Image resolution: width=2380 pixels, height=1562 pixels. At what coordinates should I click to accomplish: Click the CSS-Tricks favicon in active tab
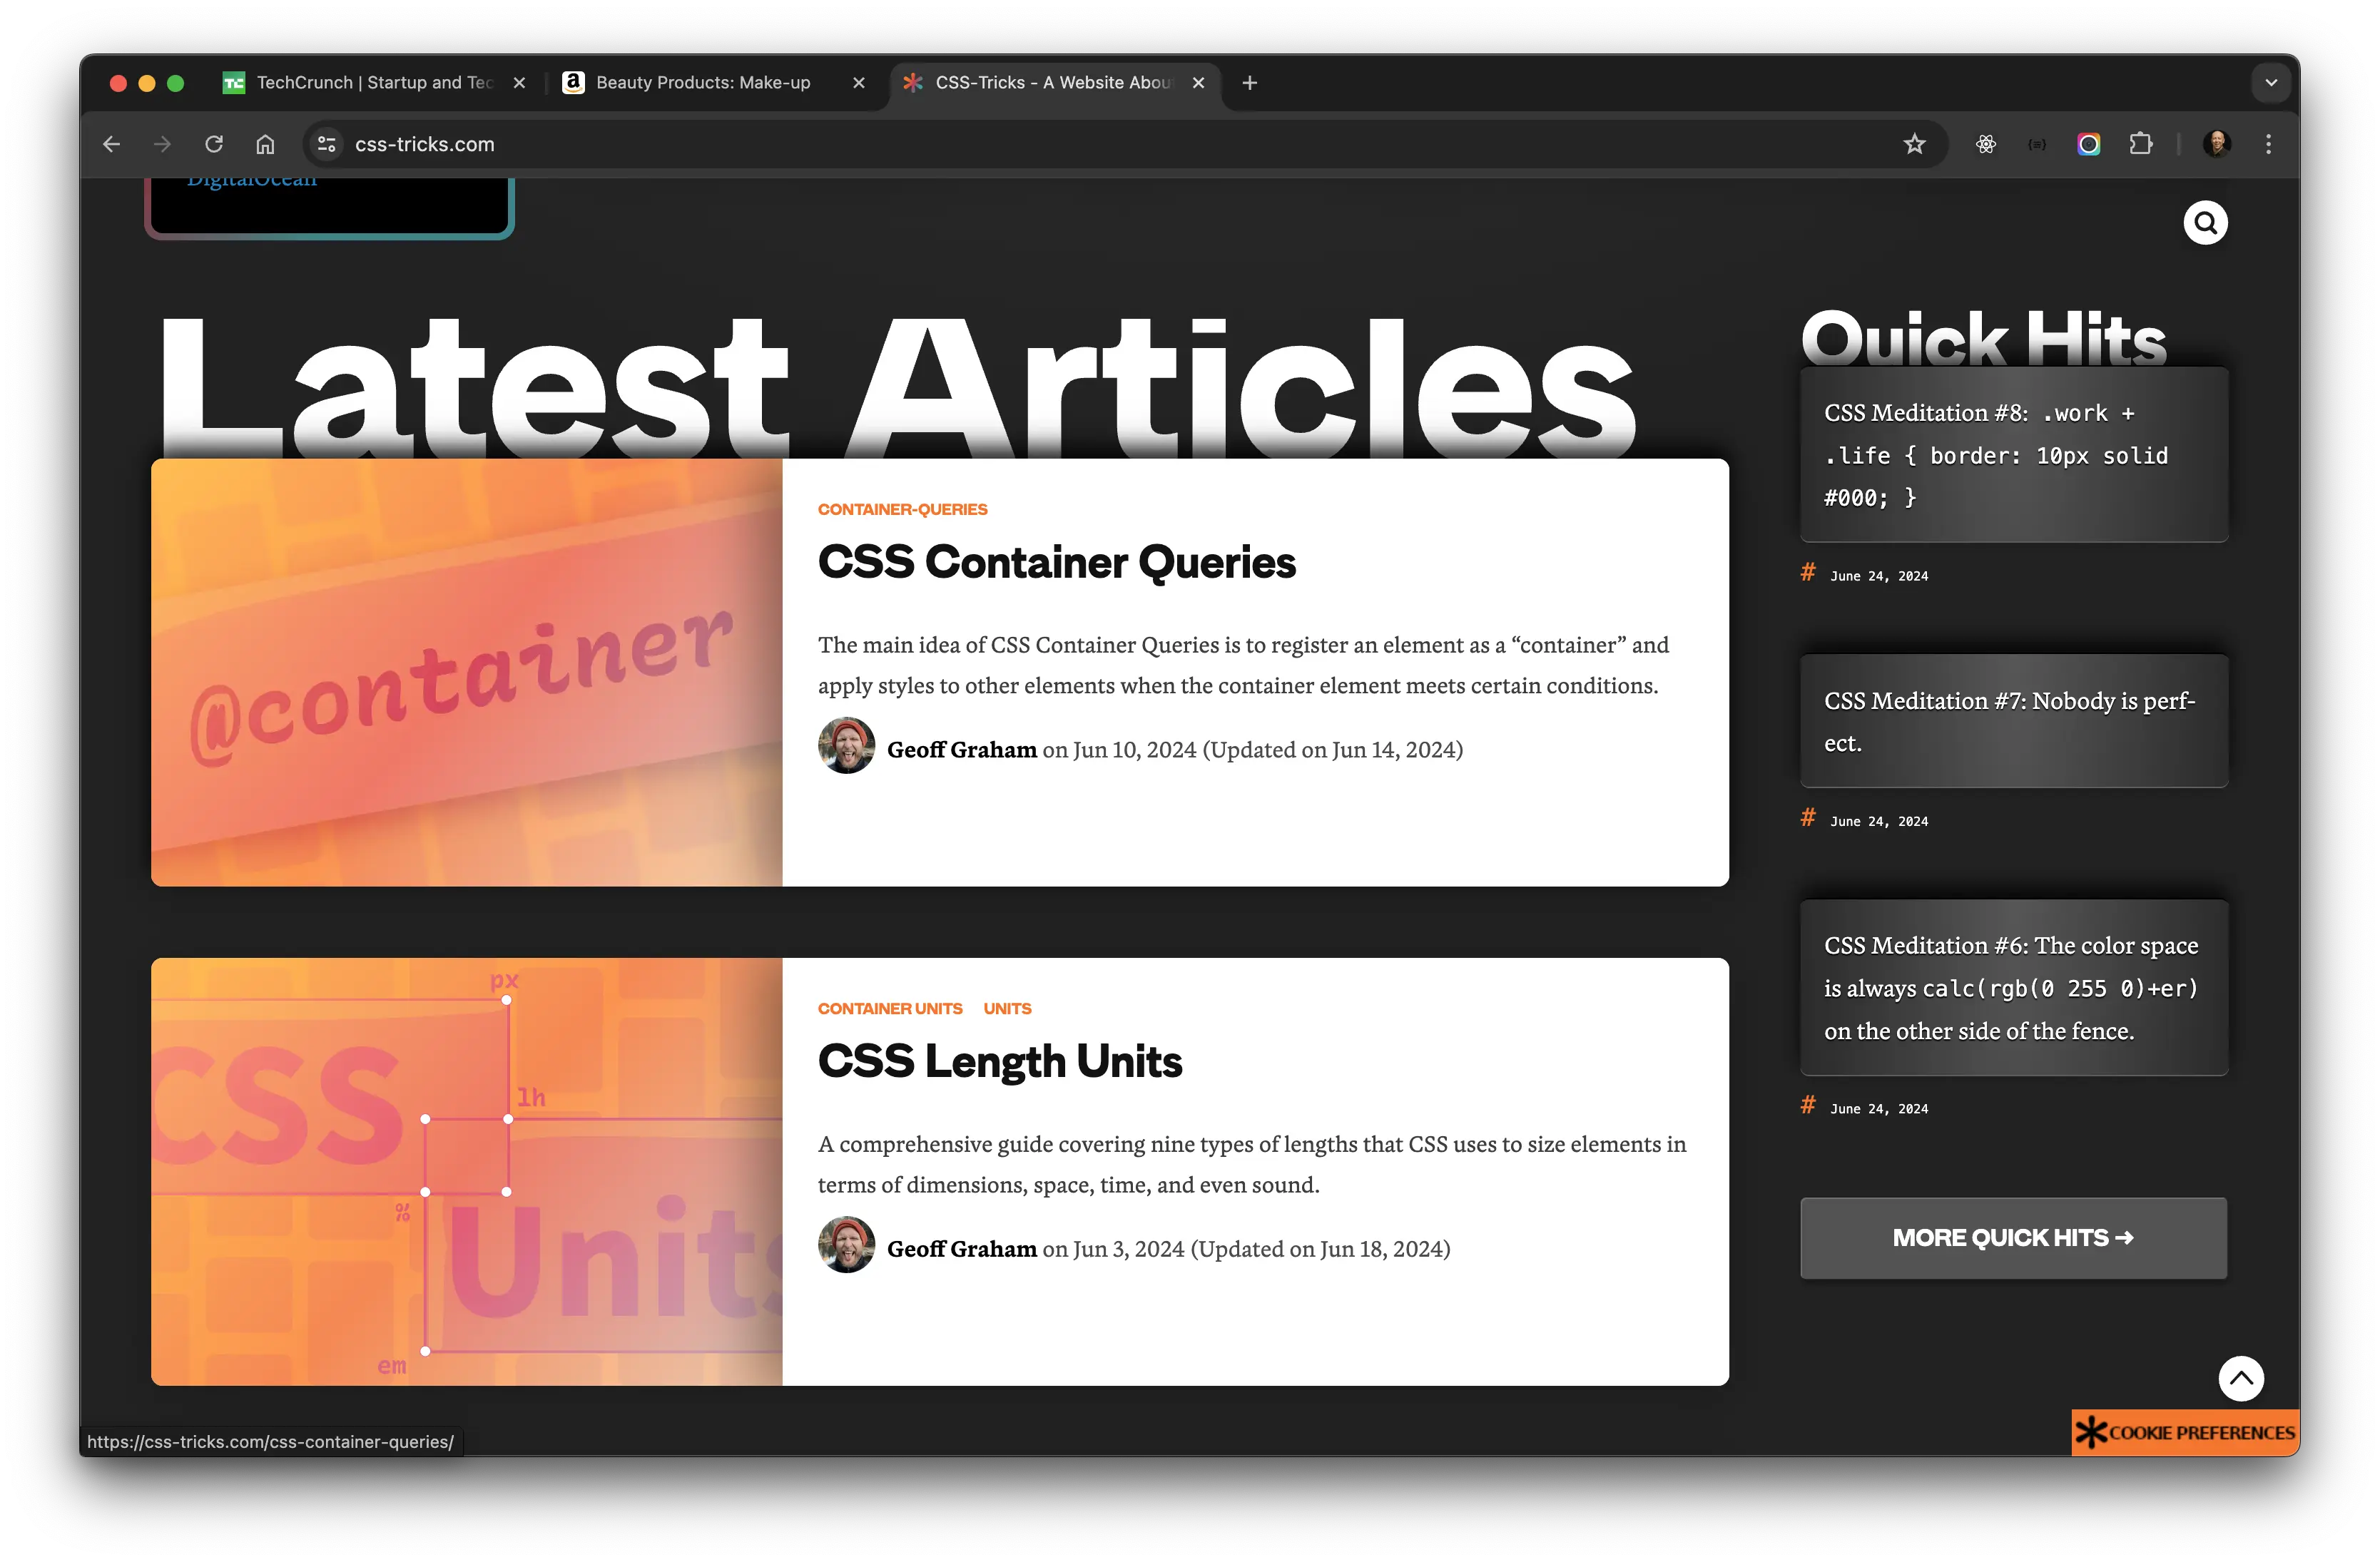point(914,82)
